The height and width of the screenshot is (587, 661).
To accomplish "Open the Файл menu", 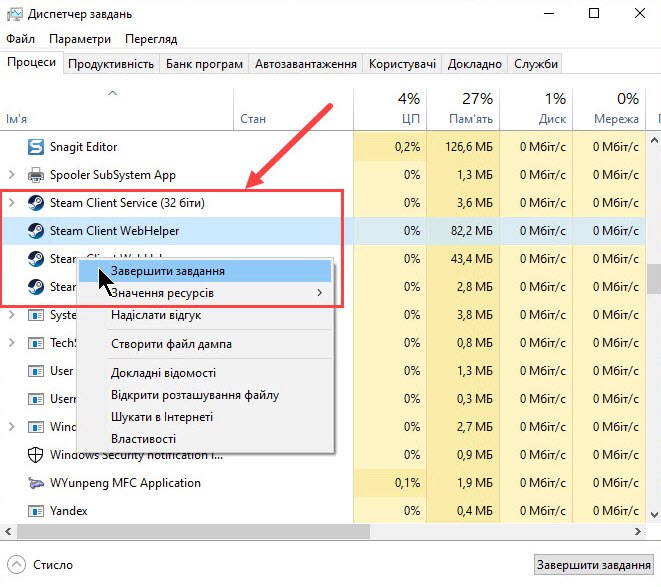I will click(x=20, y=39).
